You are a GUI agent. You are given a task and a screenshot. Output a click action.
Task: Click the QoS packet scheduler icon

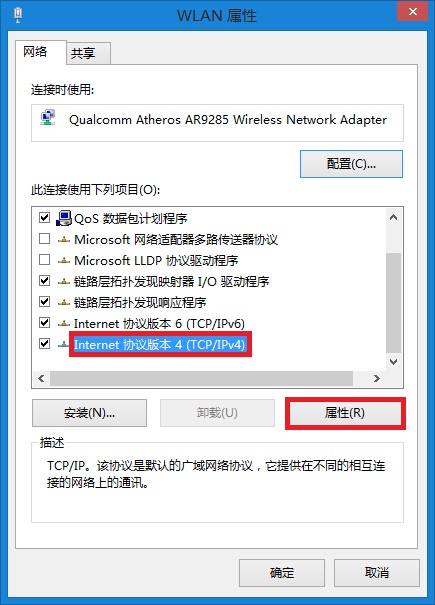(64, 218)
